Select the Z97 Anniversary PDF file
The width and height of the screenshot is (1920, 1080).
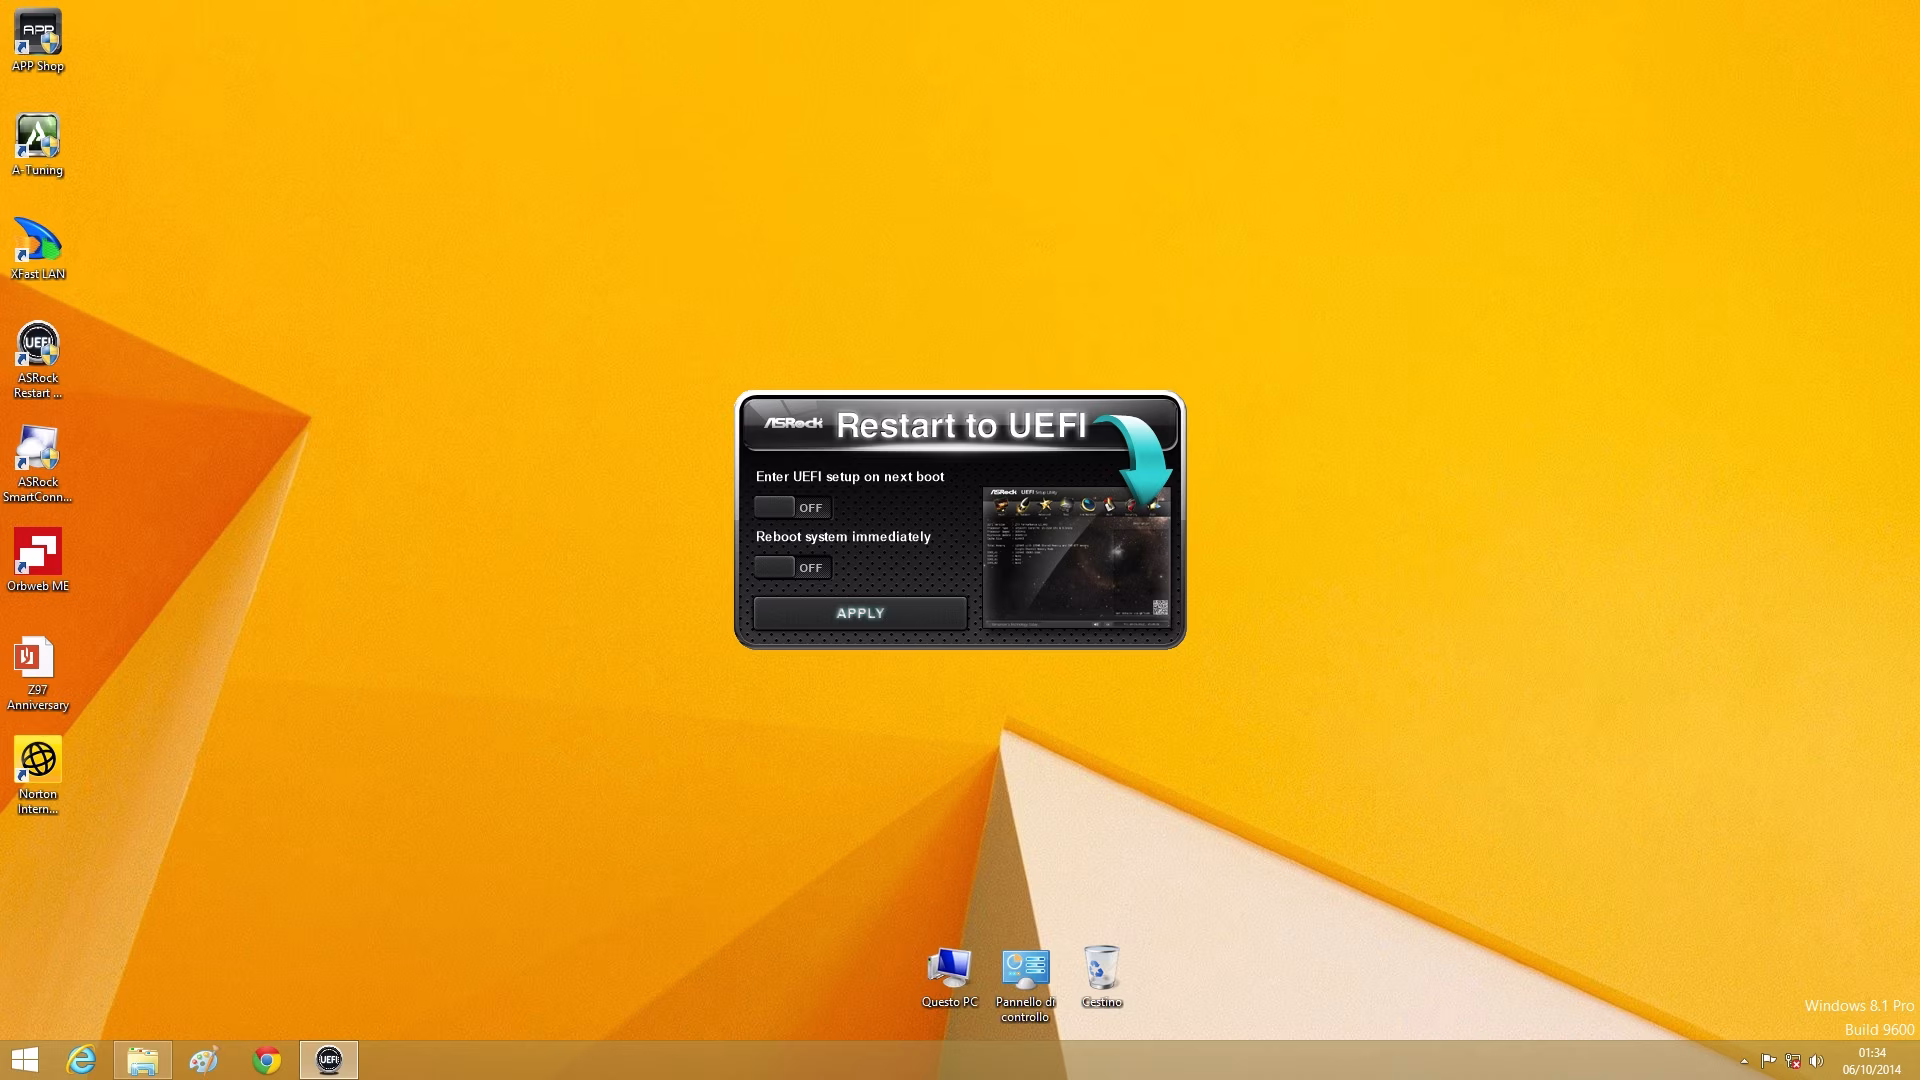point(38,673)
